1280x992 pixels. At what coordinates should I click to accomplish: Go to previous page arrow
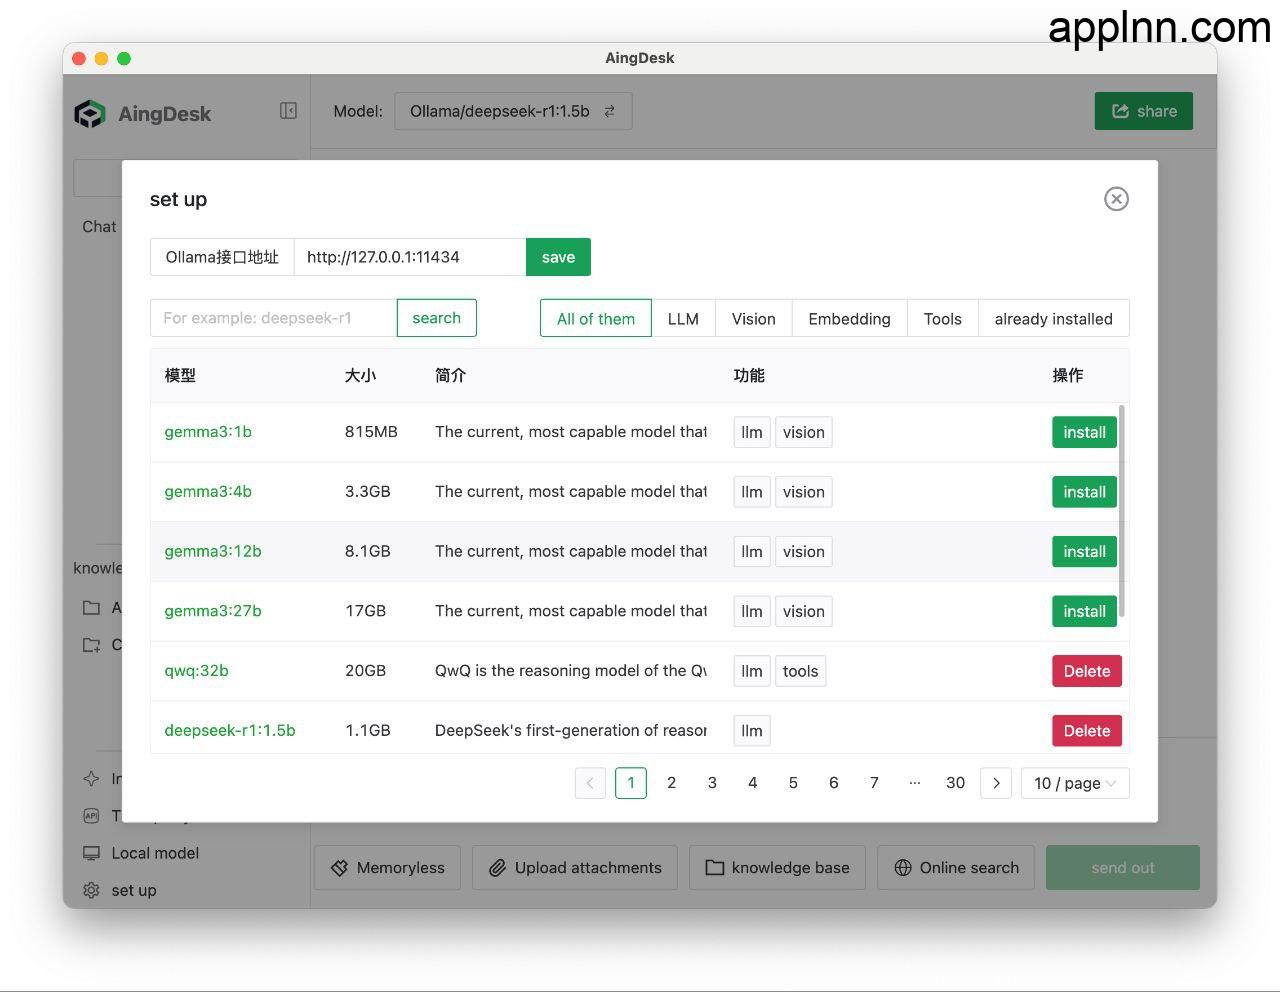pos(590,783)
